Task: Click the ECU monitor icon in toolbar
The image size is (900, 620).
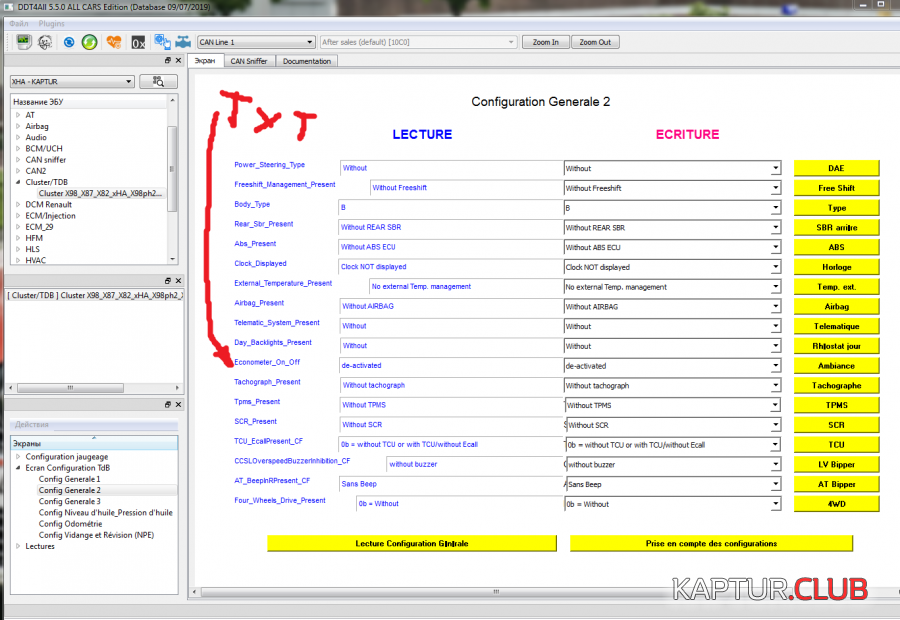Action: point(23,42)
